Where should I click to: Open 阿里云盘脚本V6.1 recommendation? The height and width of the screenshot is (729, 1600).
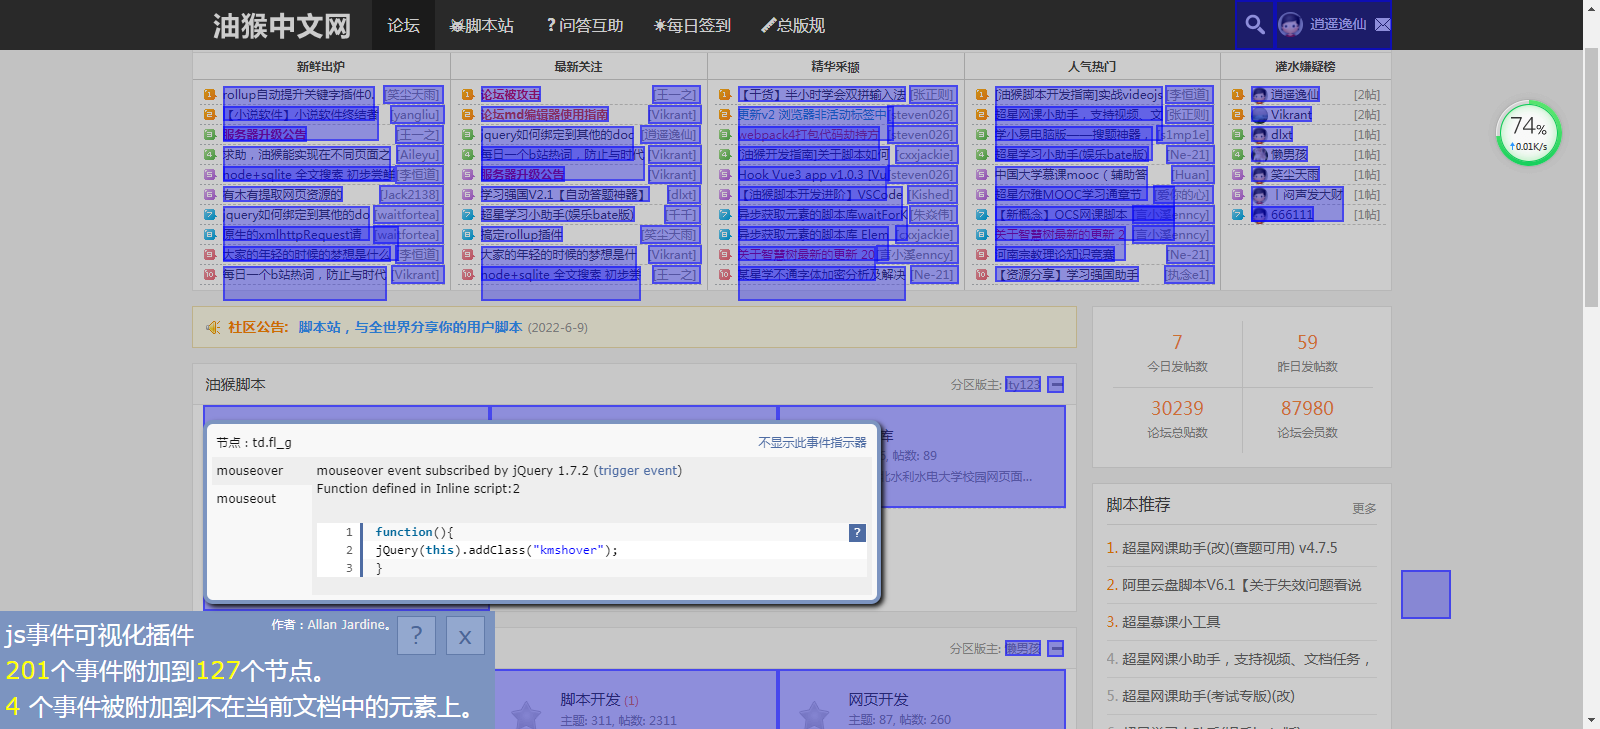[1241, 585]
